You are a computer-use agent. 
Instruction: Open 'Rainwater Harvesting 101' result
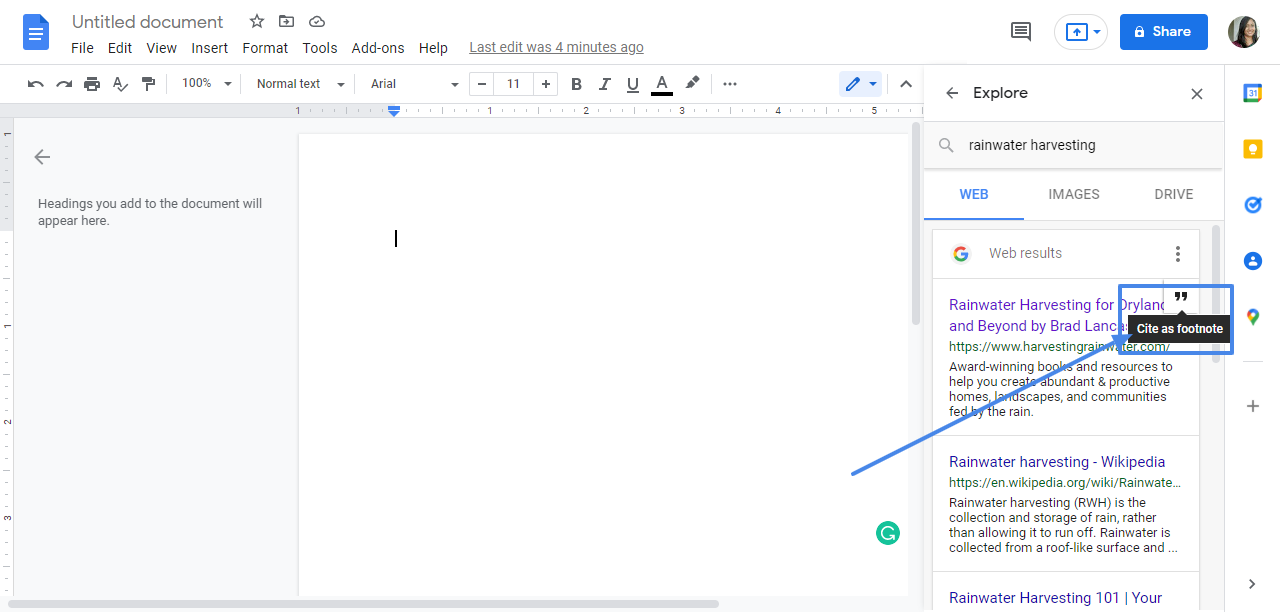pos(1056,598)
